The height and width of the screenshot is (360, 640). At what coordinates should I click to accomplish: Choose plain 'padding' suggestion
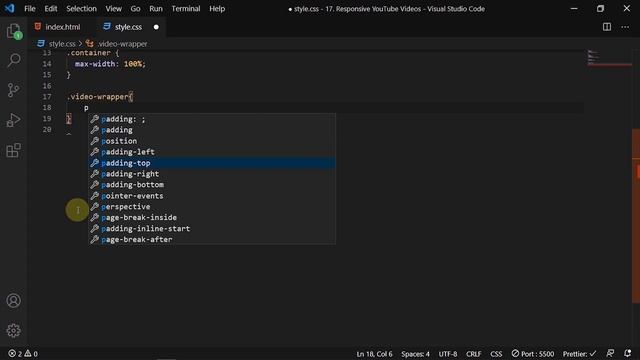[x=212, y=130]
